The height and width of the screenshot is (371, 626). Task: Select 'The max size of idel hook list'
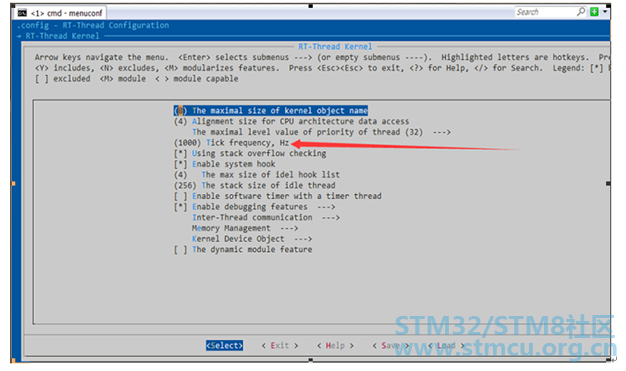[x=257, y=175]
